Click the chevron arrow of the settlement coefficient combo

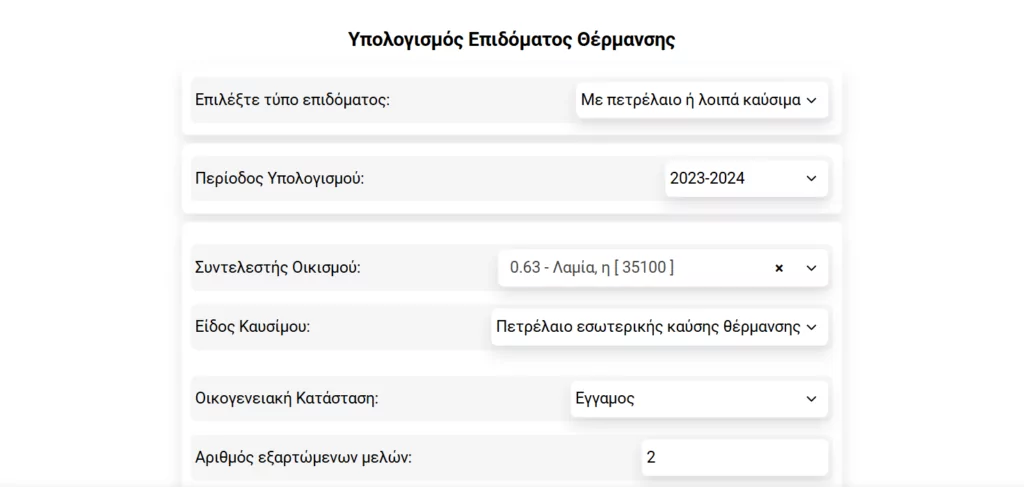(811, 268)
